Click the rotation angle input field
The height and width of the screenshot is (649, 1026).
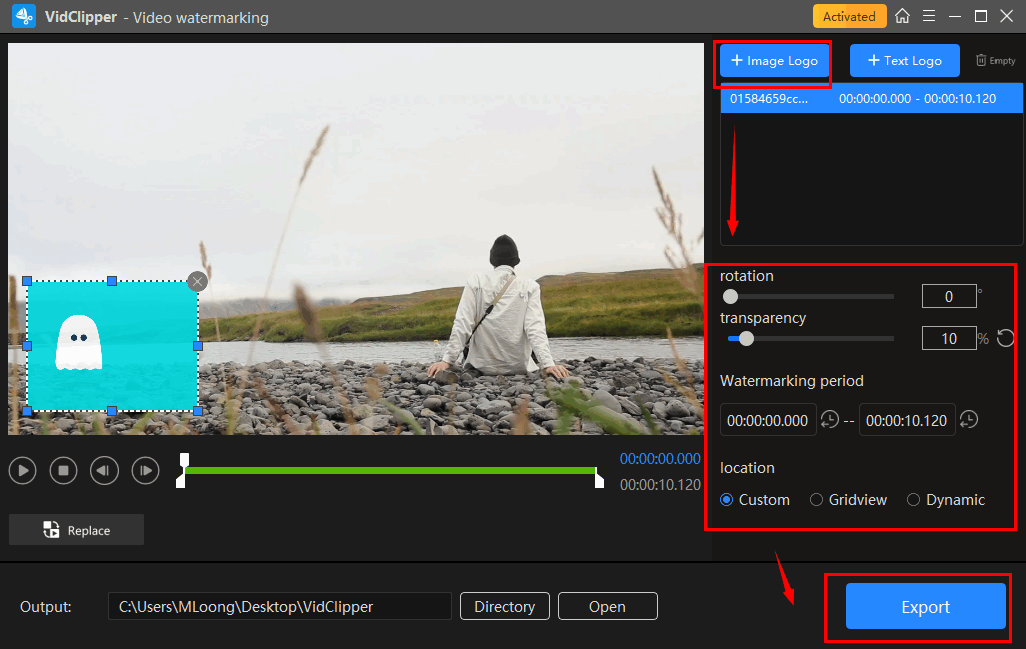pos(948,296)
